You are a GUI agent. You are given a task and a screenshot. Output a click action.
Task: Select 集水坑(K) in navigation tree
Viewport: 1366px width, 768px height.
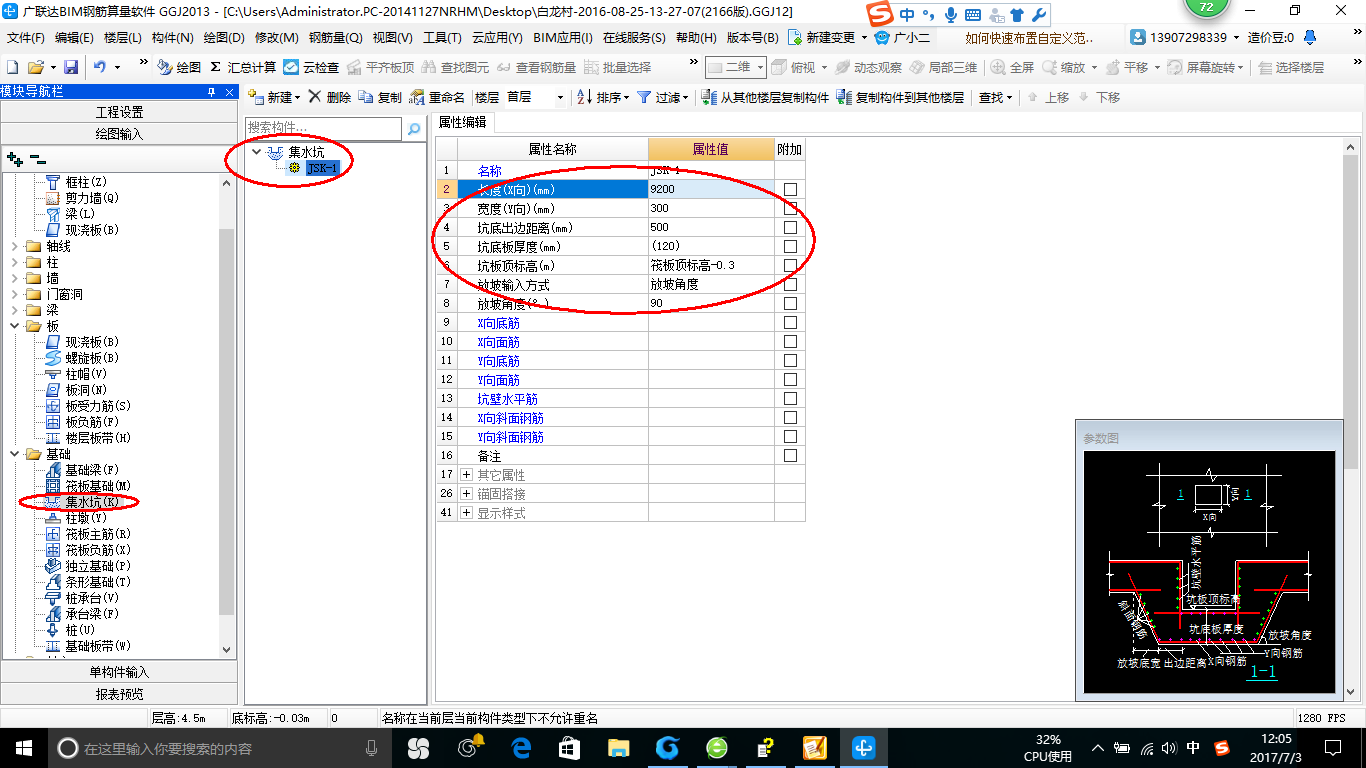pos(92,502)
